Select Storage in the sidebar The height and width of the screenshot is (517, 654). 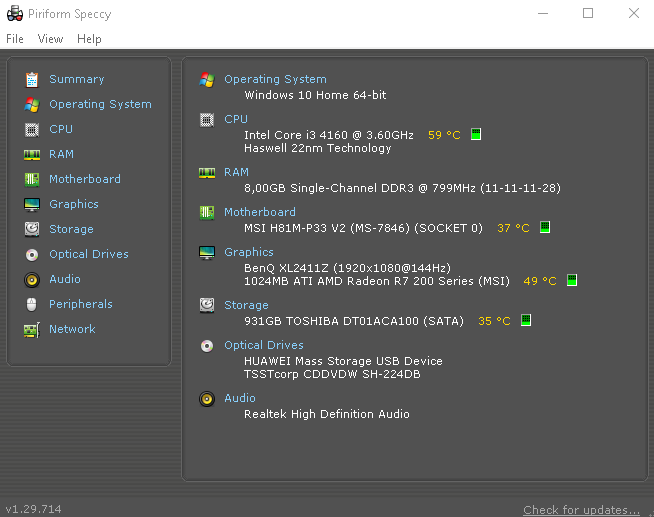71,229
